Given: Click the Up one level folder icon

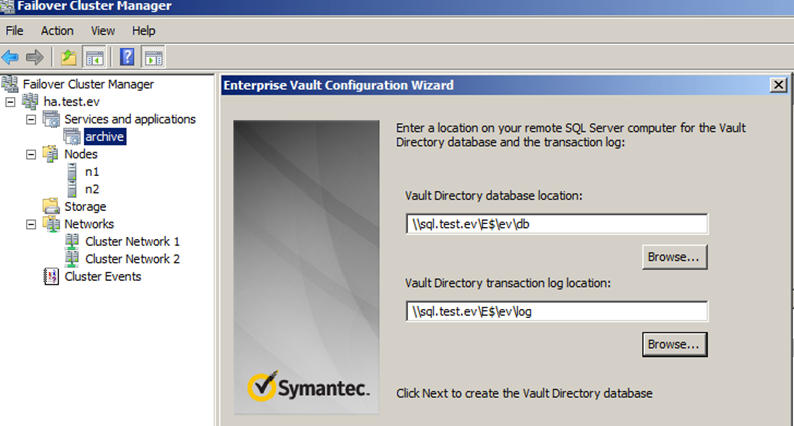Looking at the screenshot, I should (x=68, y=57).
